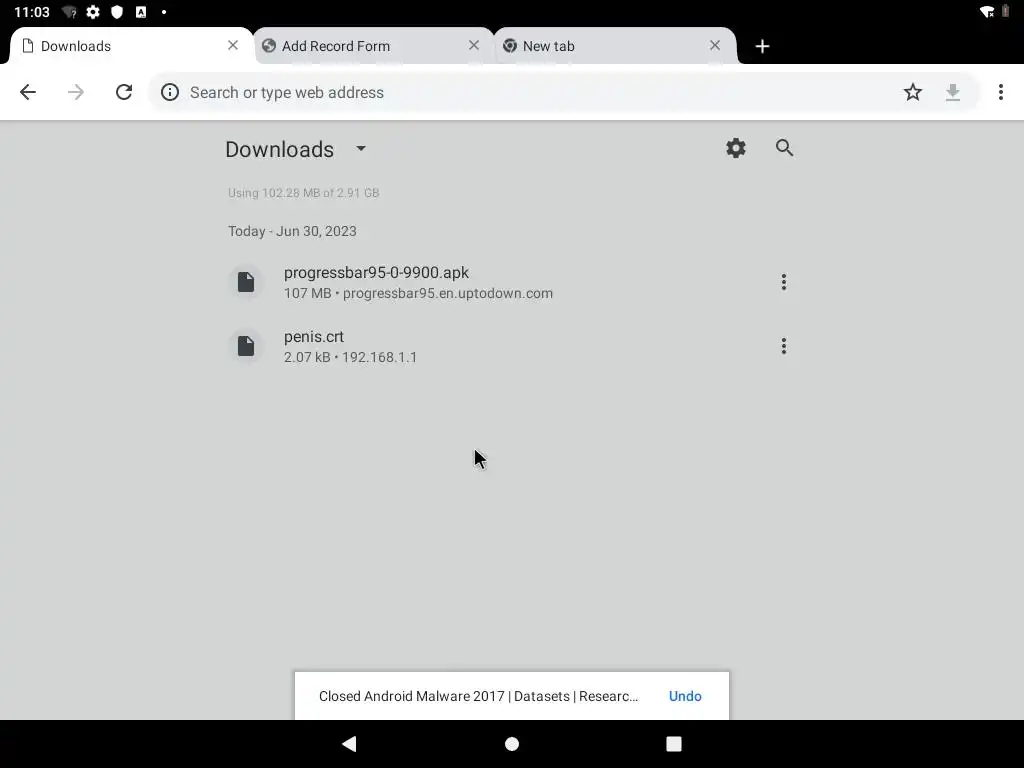Click 'Closed Android Malware 2017' snackbar message
The width and height of the screenshot is (1024, 768).
click(478, 696)
